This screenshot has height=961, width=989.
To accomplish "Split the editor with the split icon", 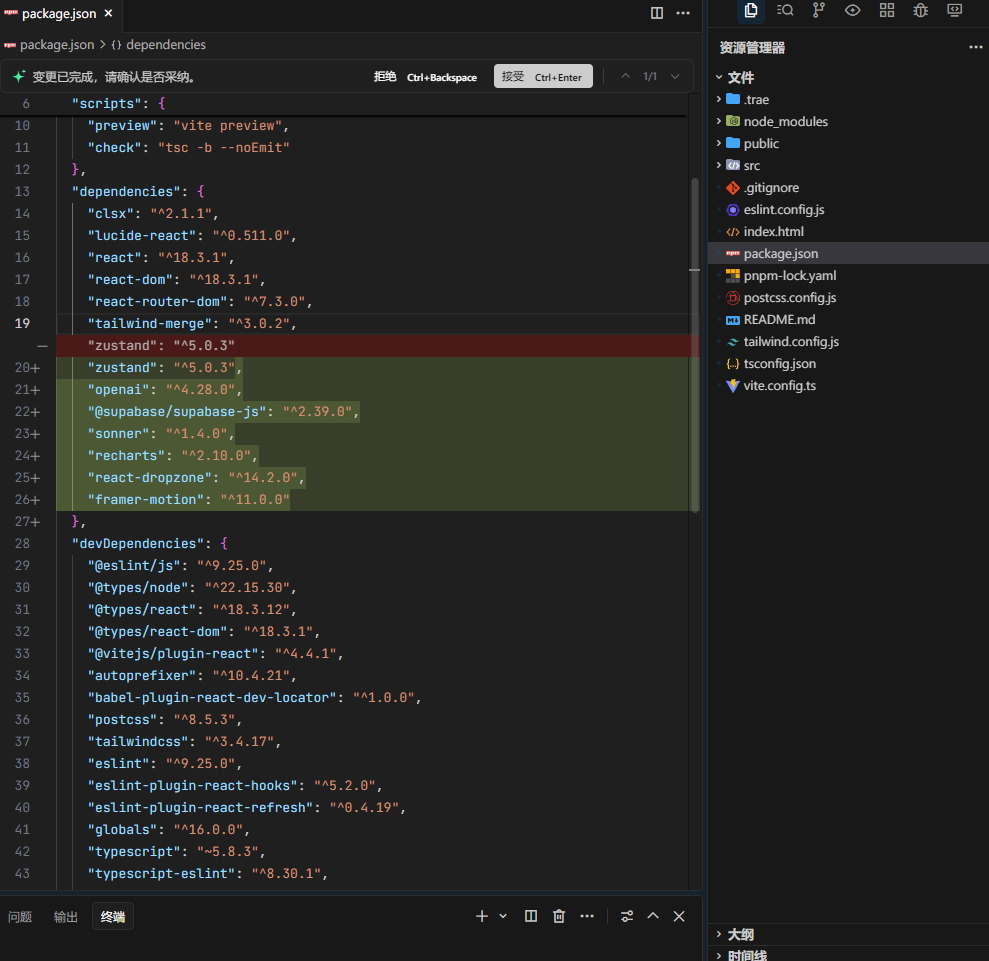I will pos(657,13).
